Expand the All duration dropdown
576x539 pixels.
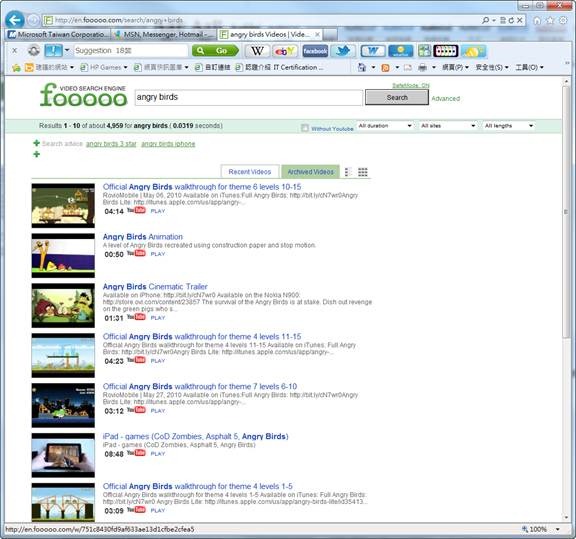tap(385, 126)
